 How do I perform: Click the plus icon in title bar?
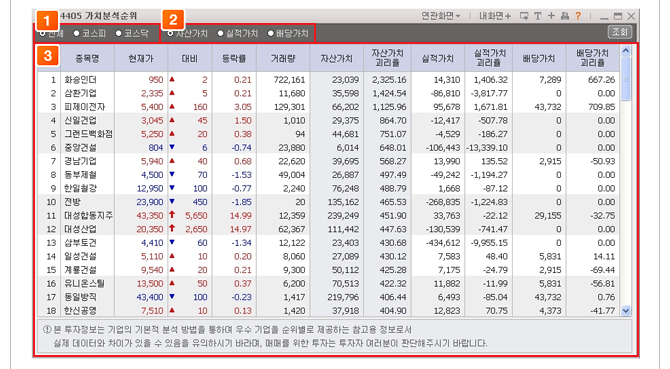tap(551, 16)
